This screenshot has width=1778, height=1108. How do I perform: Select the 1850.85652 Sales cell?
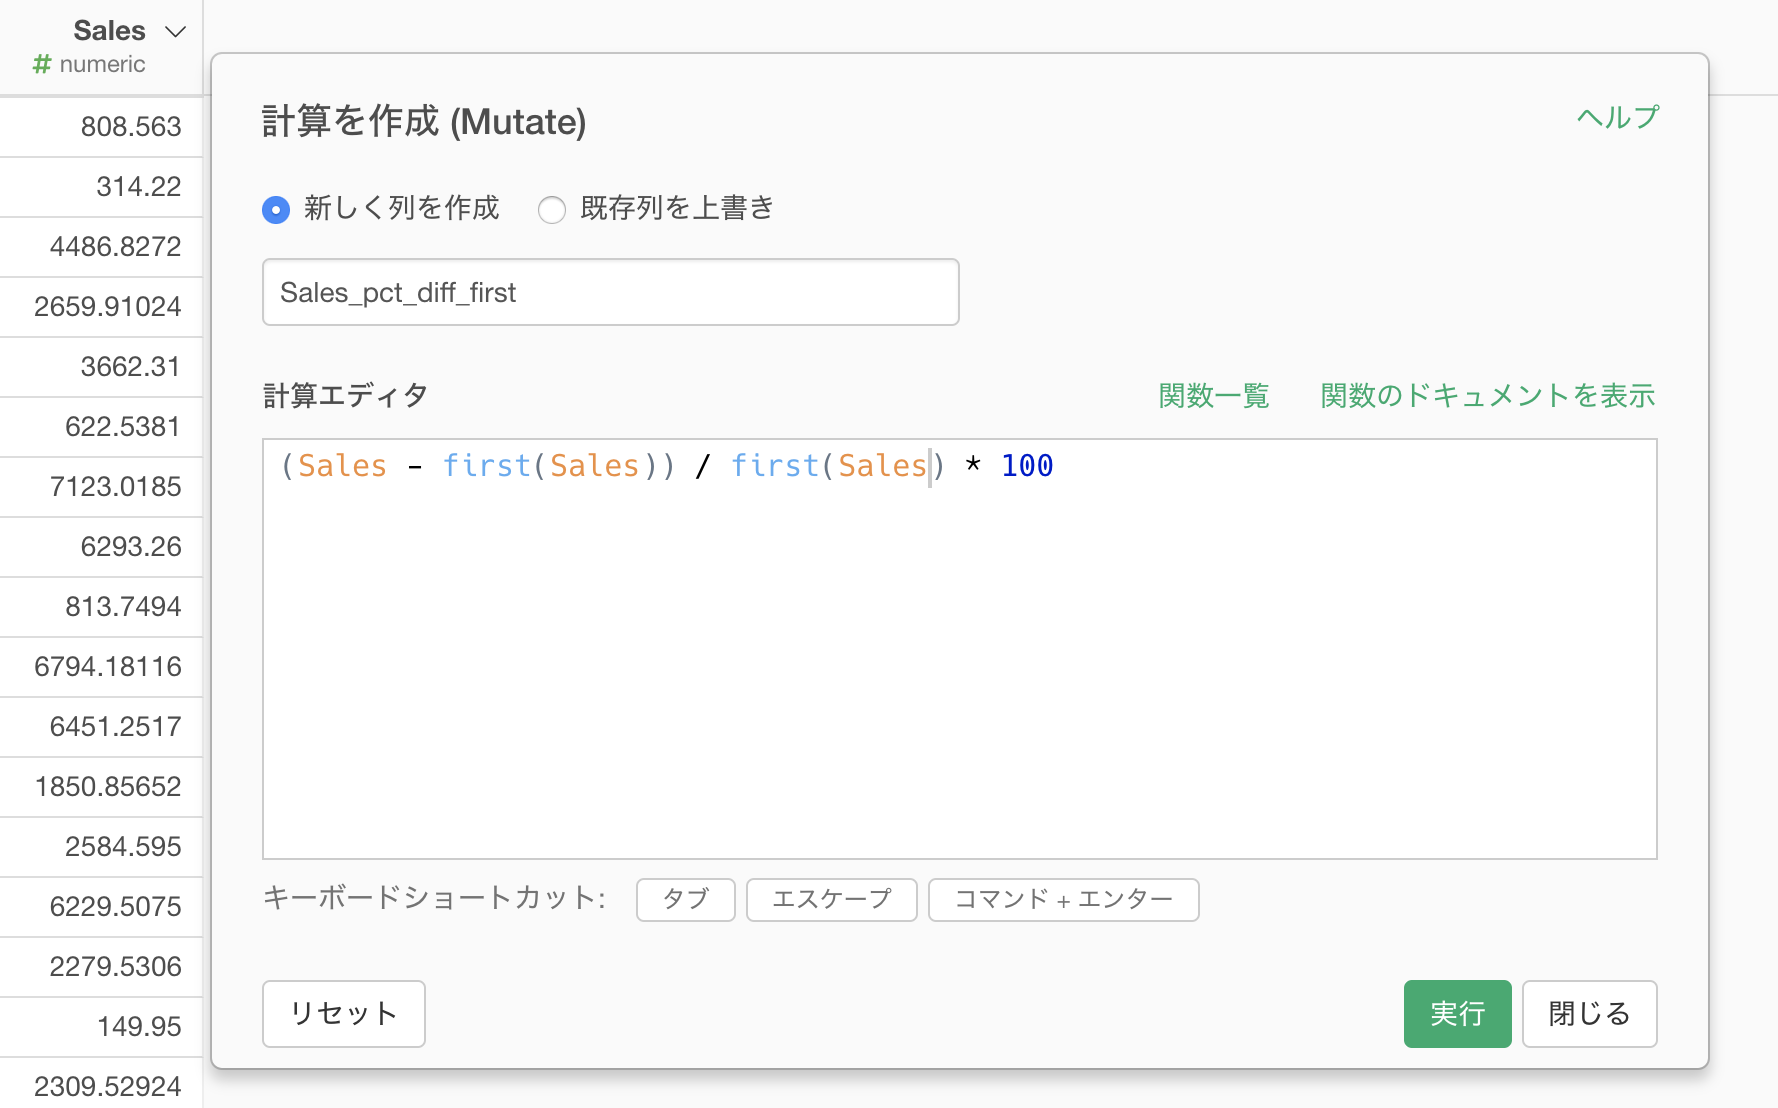click(101, 787)
